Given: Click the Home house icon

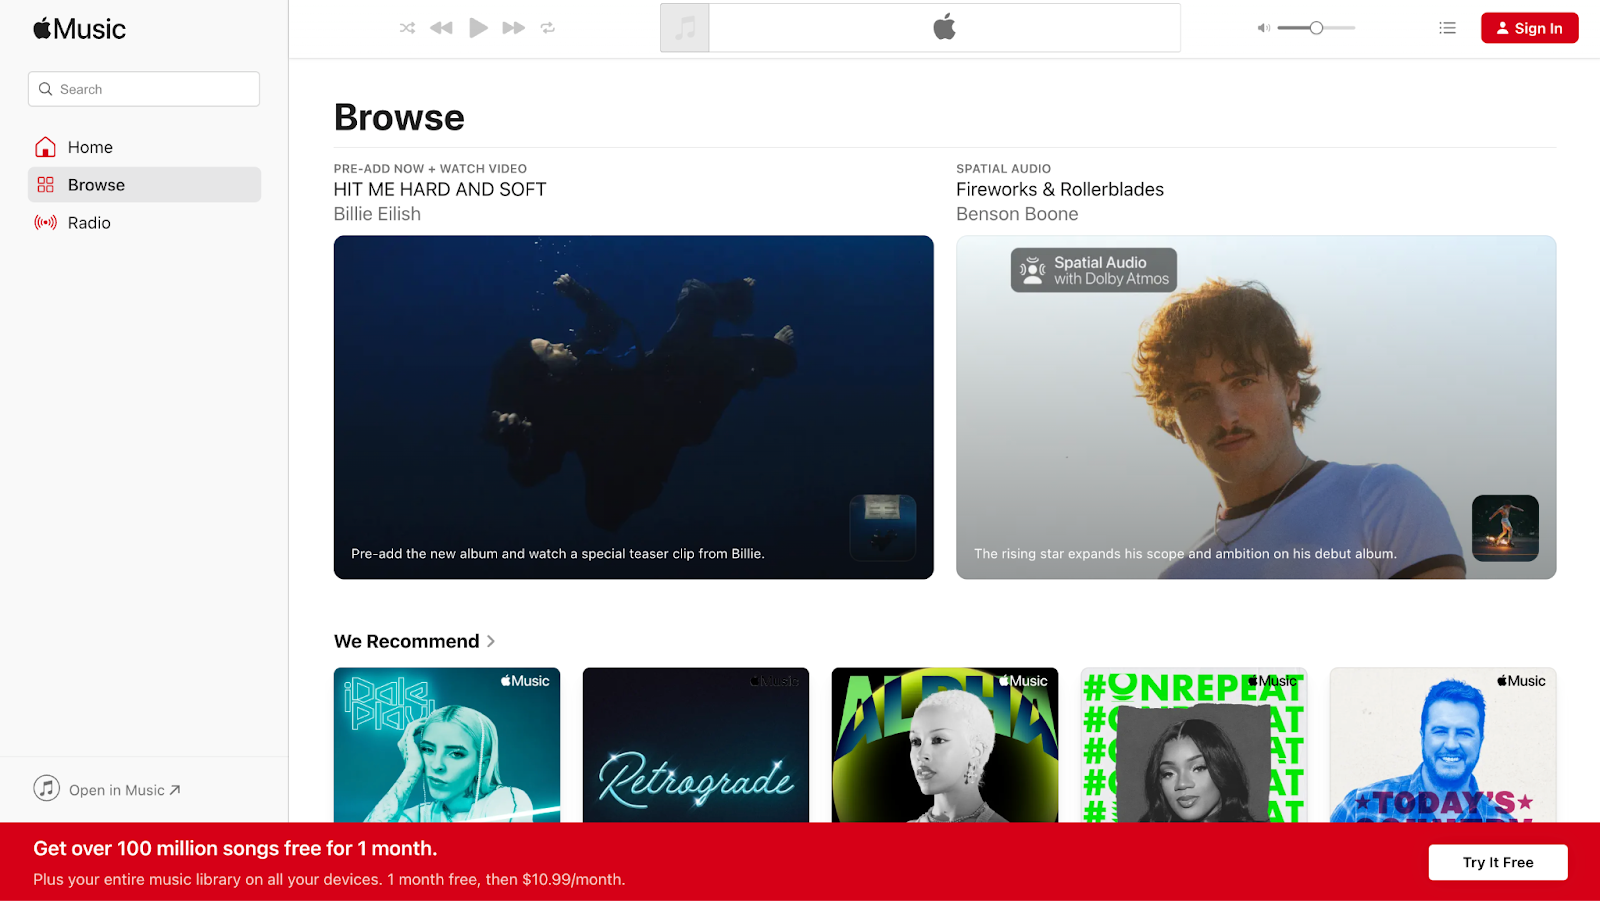Looking at the screenshot, I should pyautogui.click(x=45, y=147).
